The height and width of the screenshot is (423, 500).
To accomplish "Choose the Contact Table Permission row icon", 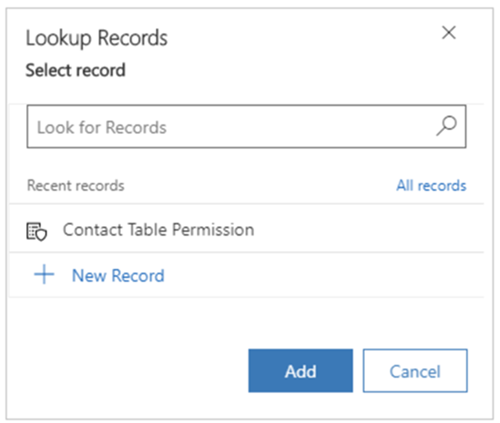I will point(37,231).
